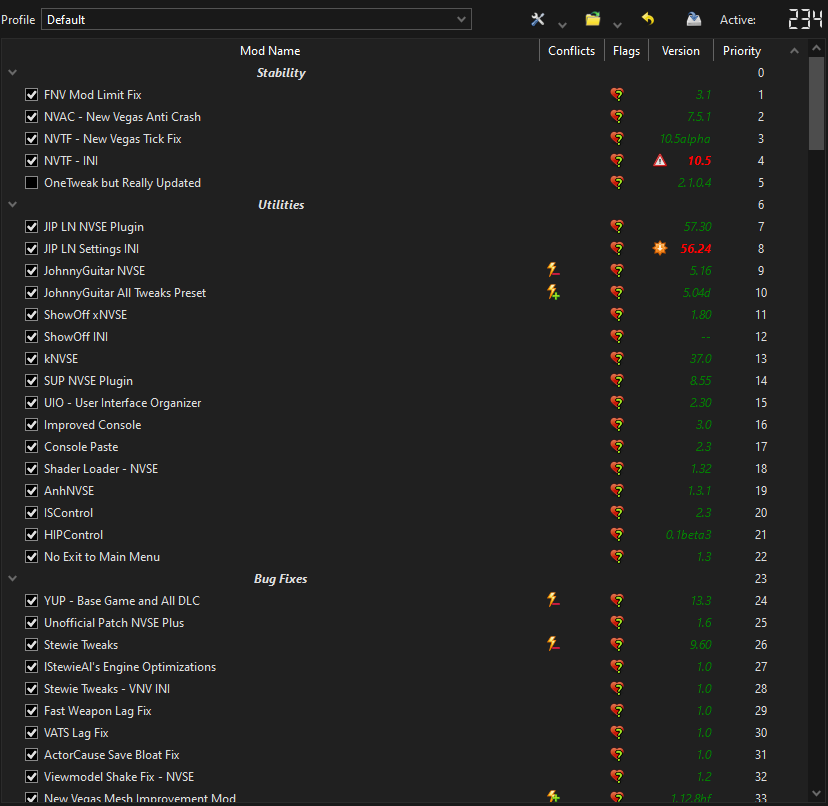Collapse the Bug Fixes separator
The image size is (828, 806).
coord(13,578)
